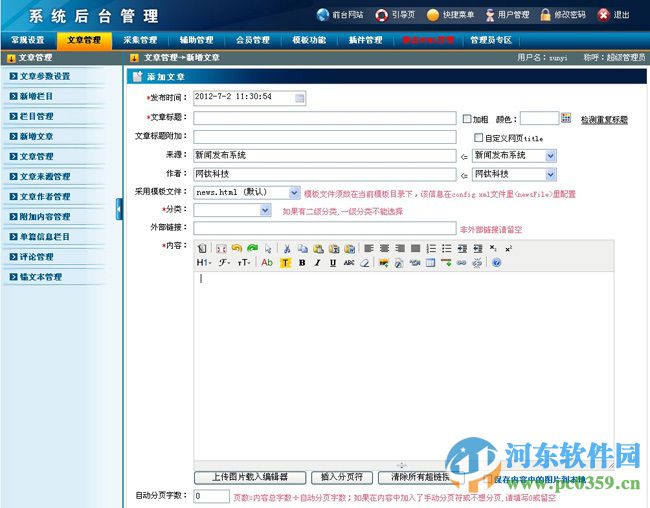Switch to 辅助管理 tab

[196, 40]
